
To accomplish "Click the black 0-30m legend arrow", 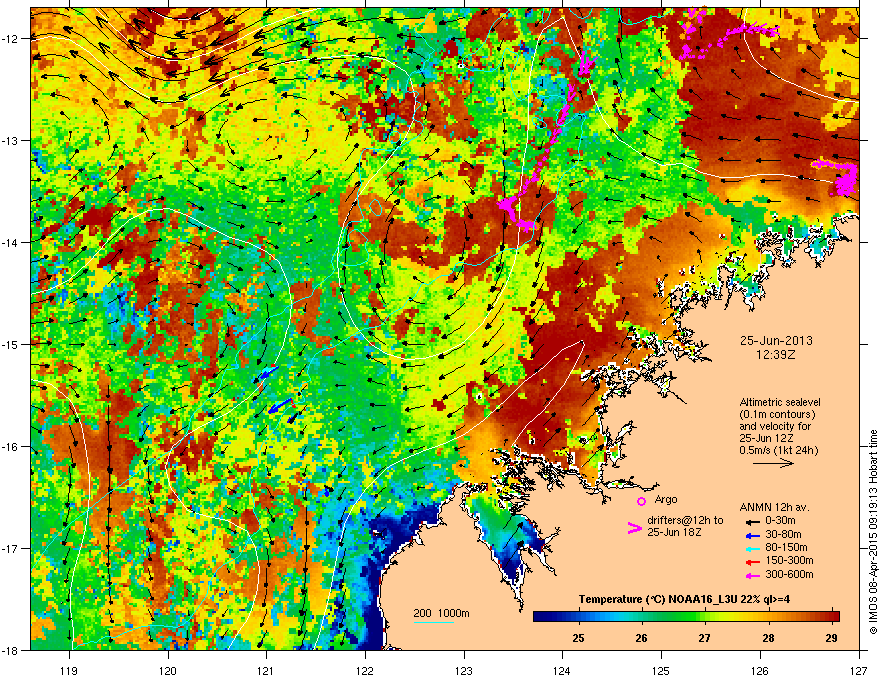I will [751, 521].
